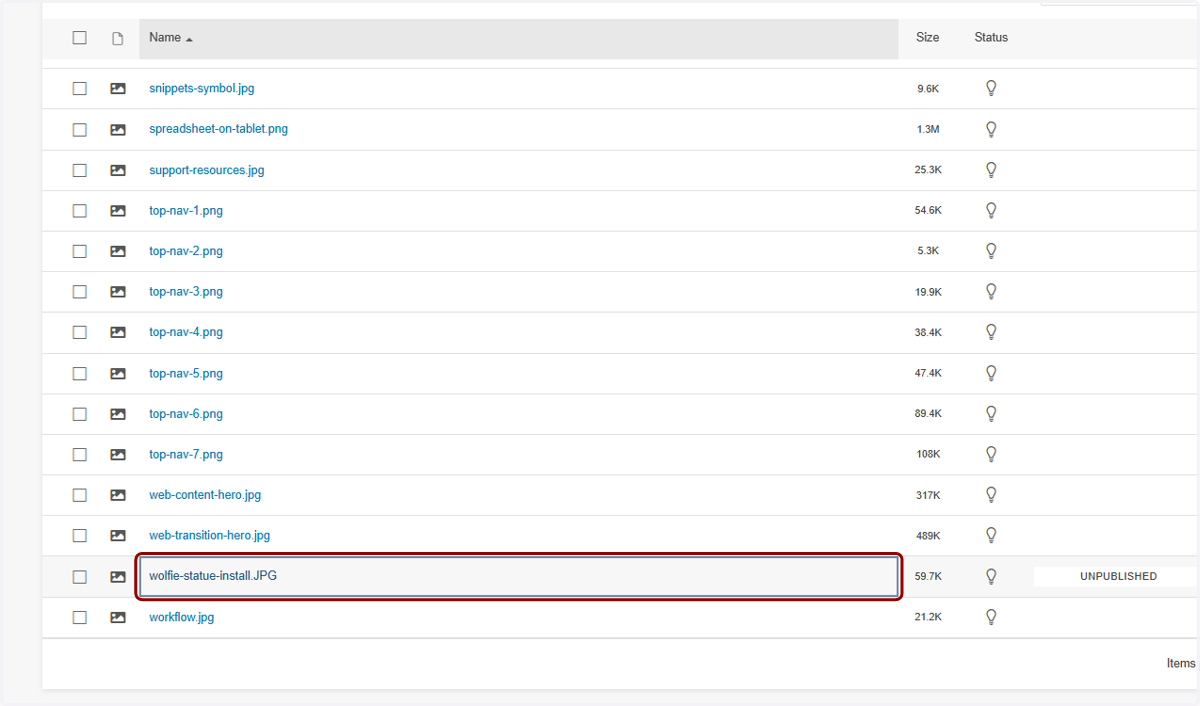Click the 317K size value

[928, 495]
